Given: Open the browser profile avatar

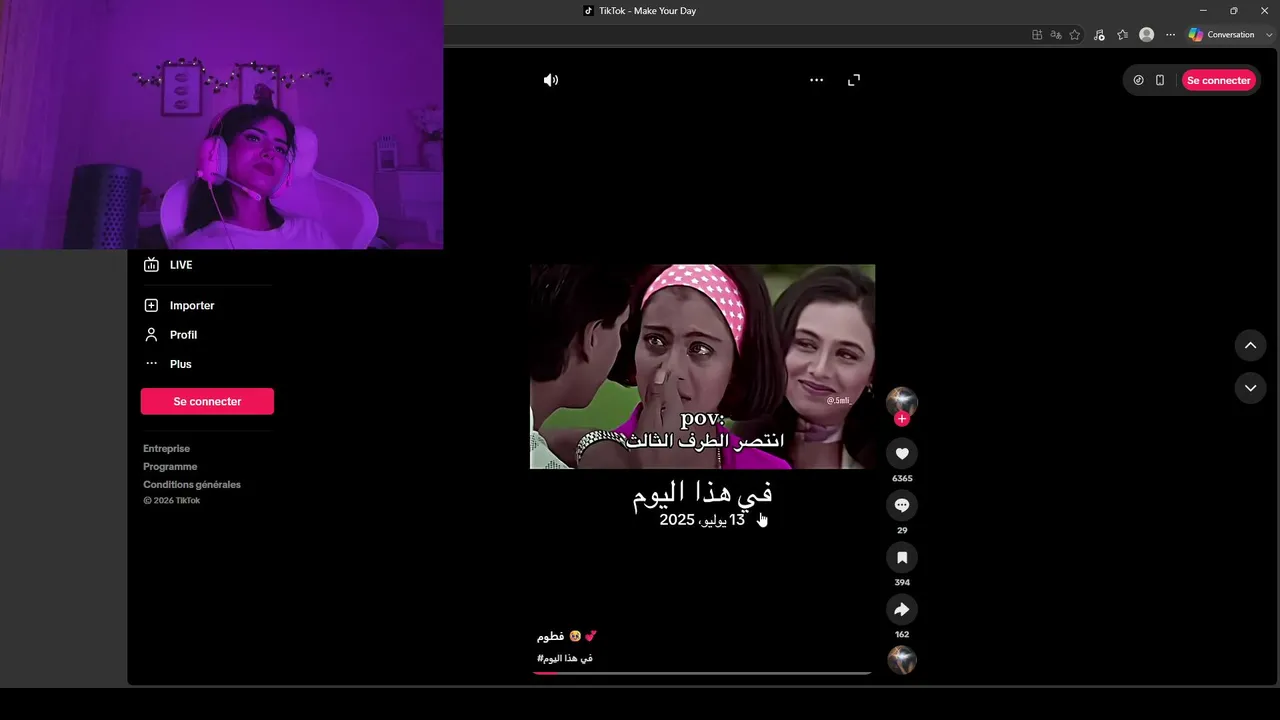Looking at the screenshot, I should coord(1147,35).
